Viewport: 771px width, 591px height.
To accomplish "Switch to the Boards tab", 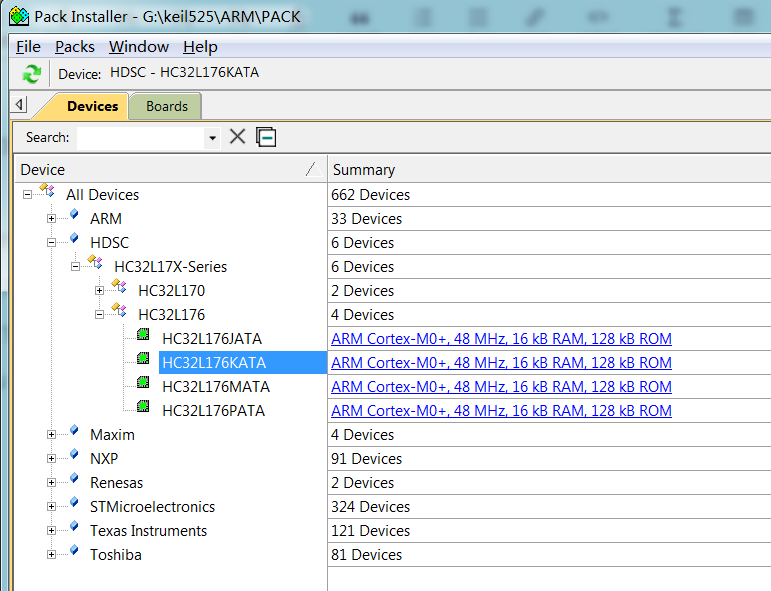I will pyautogui.click(x=167, y=106).
